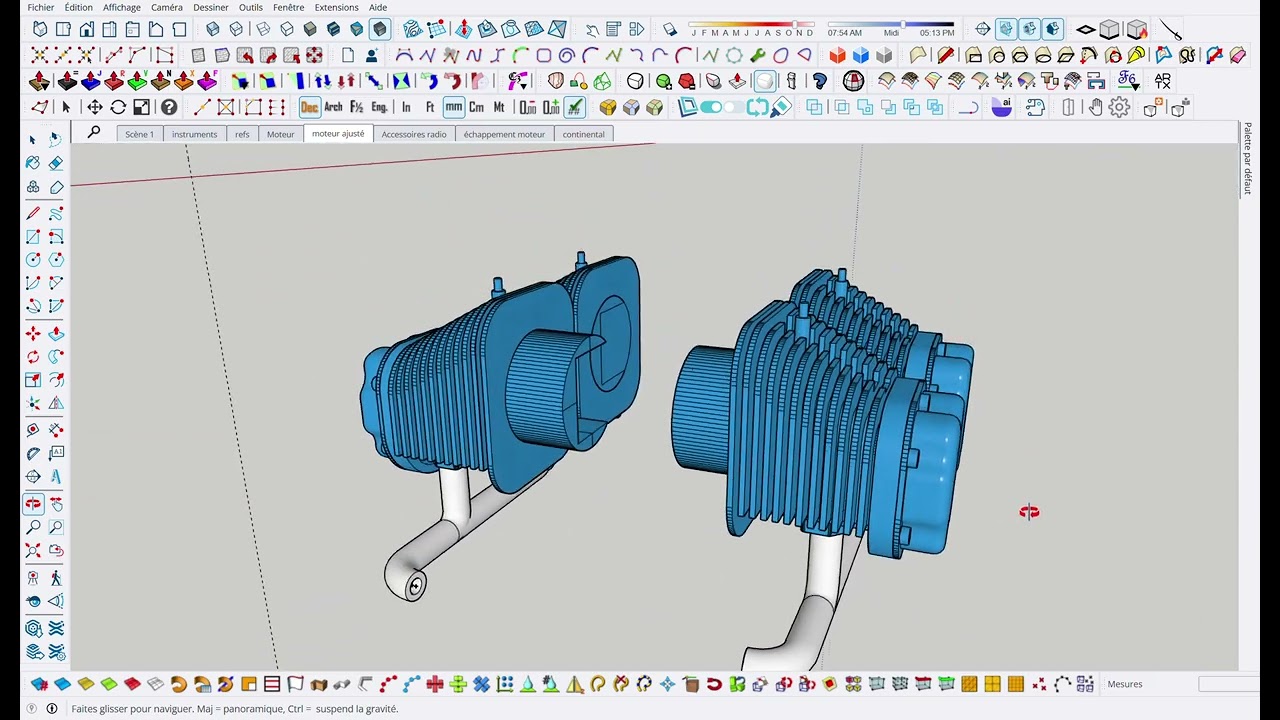The image size is (1280, 720).
Task: Select the arrow Select tool in left toolbar
Action: click(33, 139)
